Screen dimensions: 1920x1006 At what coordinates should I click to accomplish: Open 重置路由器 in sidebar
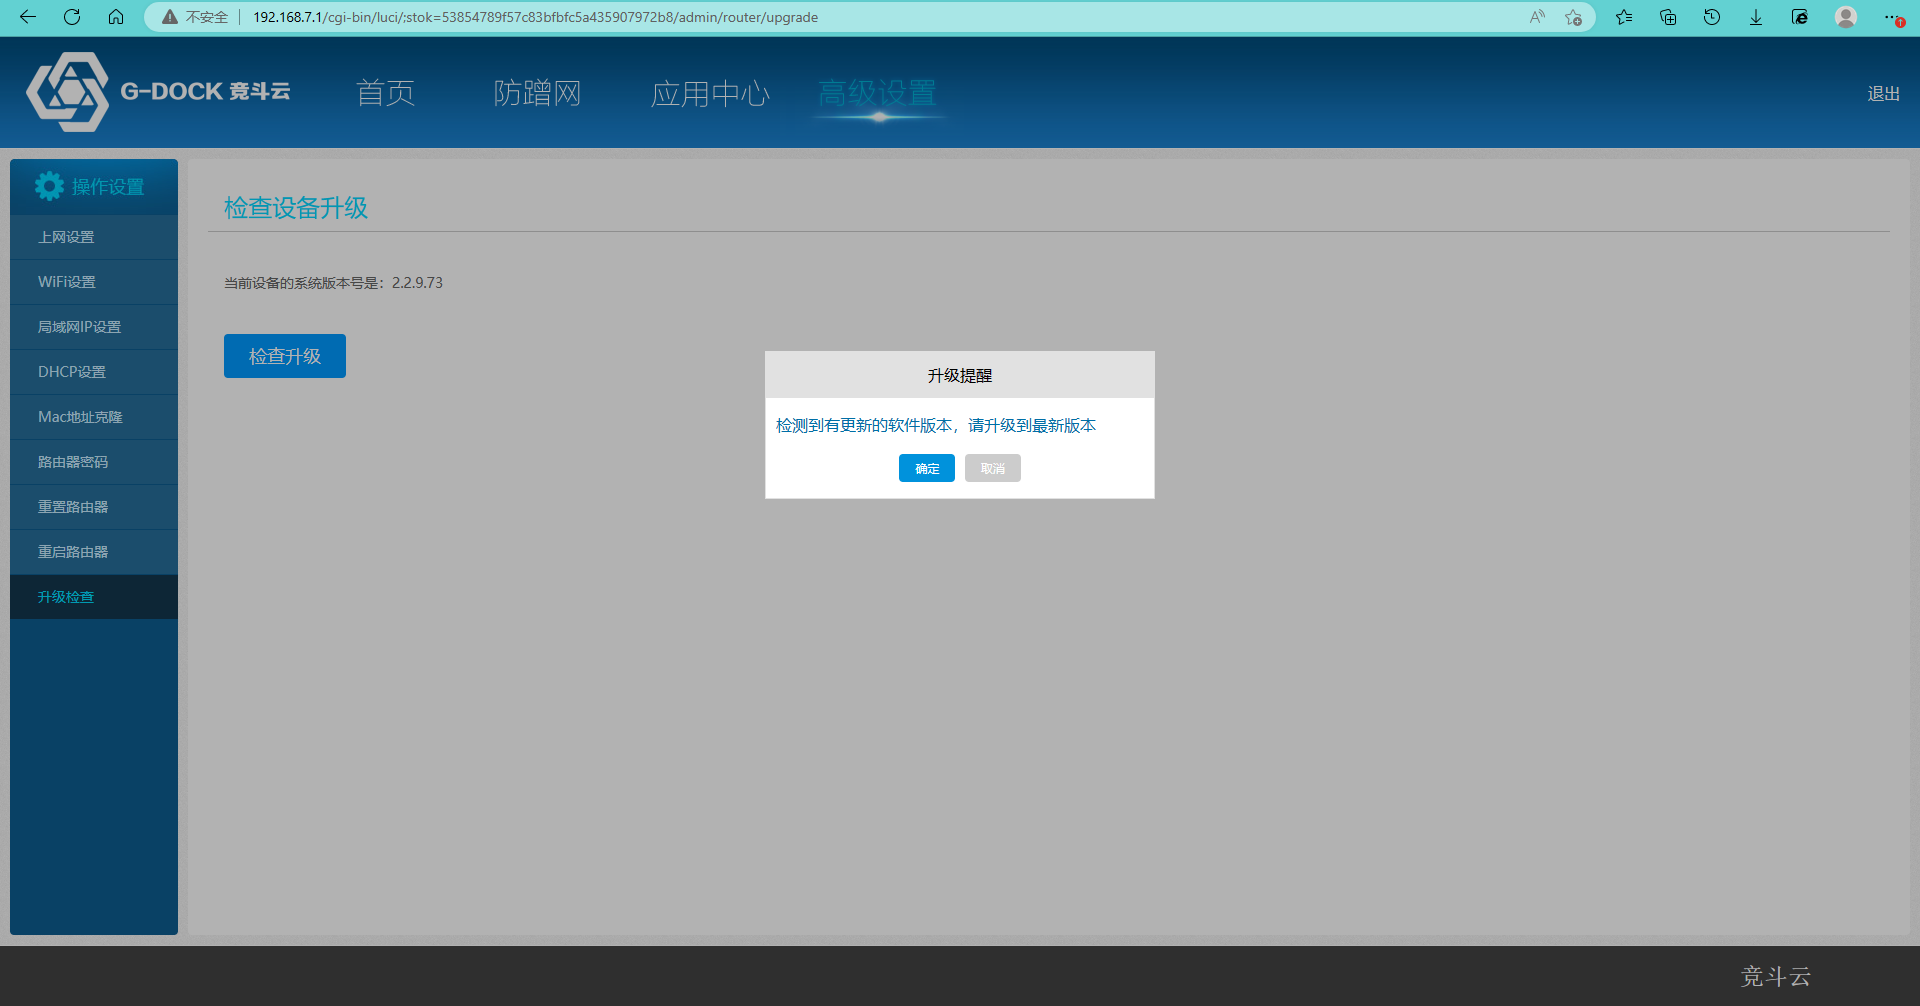94,507
